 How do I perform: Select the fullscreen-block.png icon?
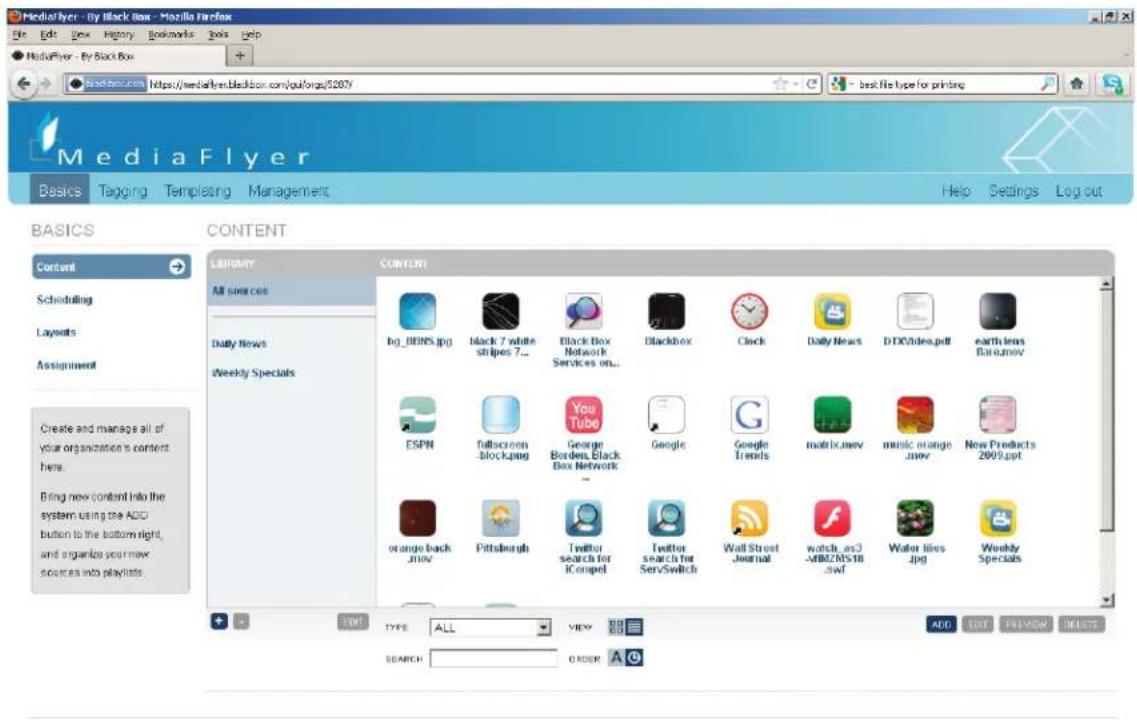point(501,415)
